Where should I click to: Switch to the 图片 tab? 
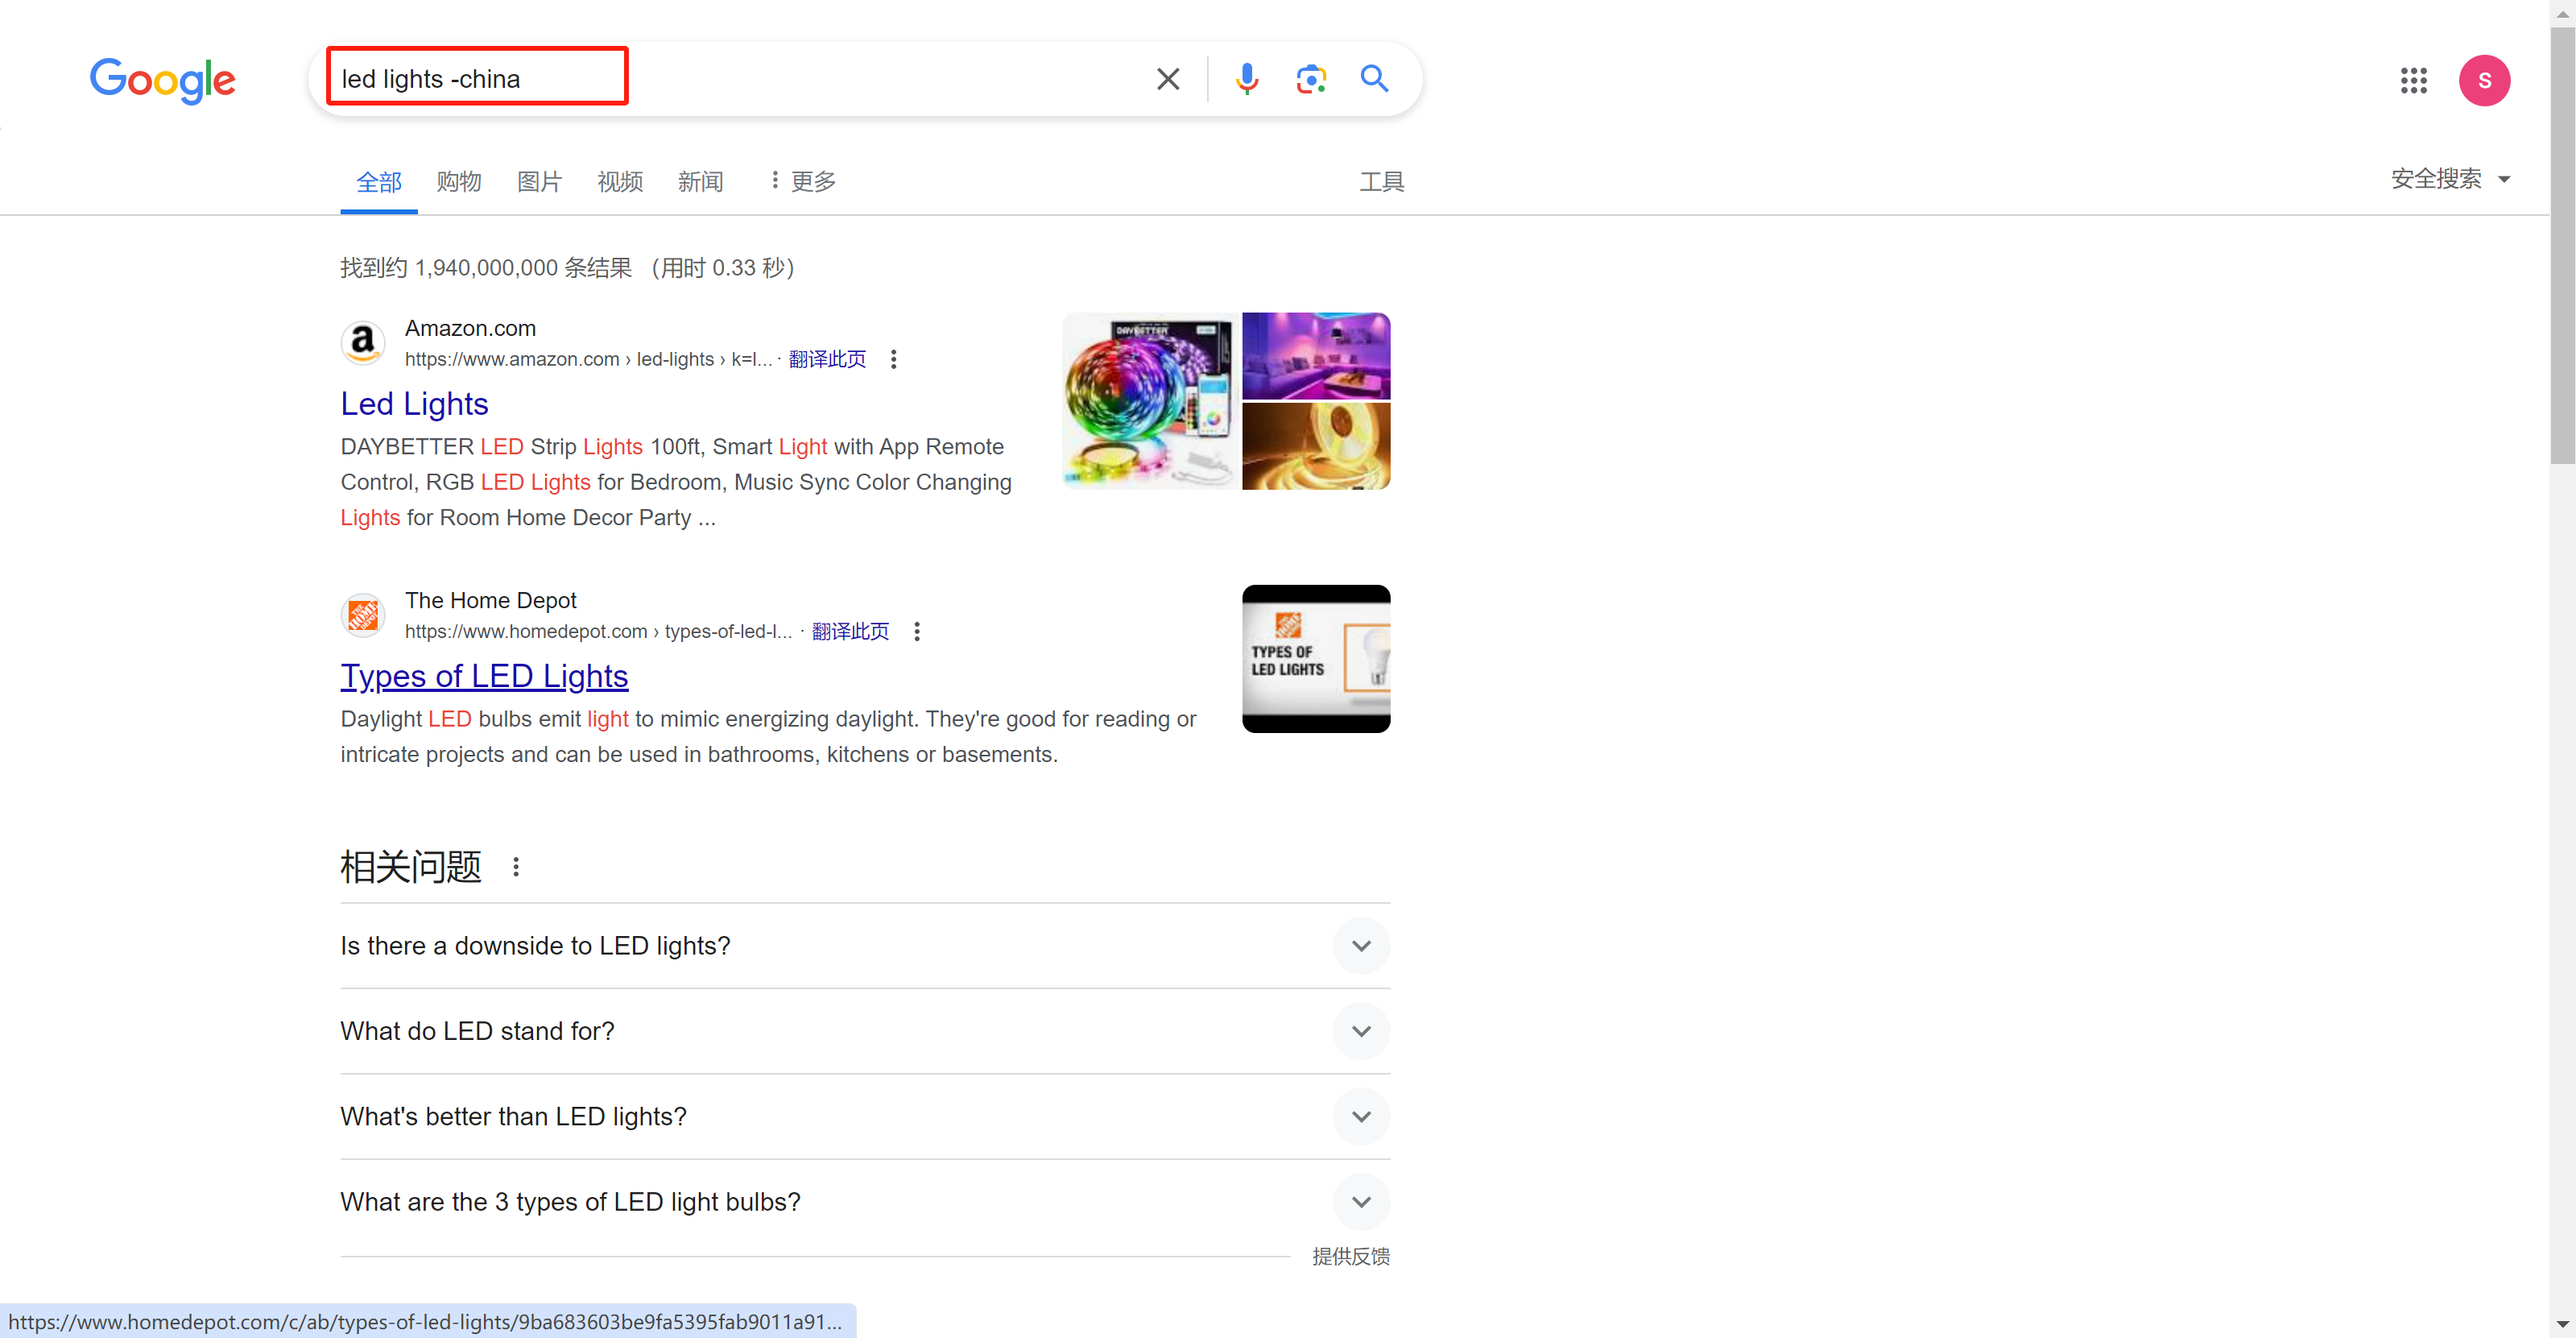point(539,181)
